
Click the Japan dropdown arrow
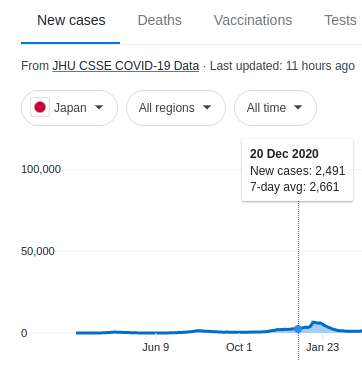pos(99,107)
